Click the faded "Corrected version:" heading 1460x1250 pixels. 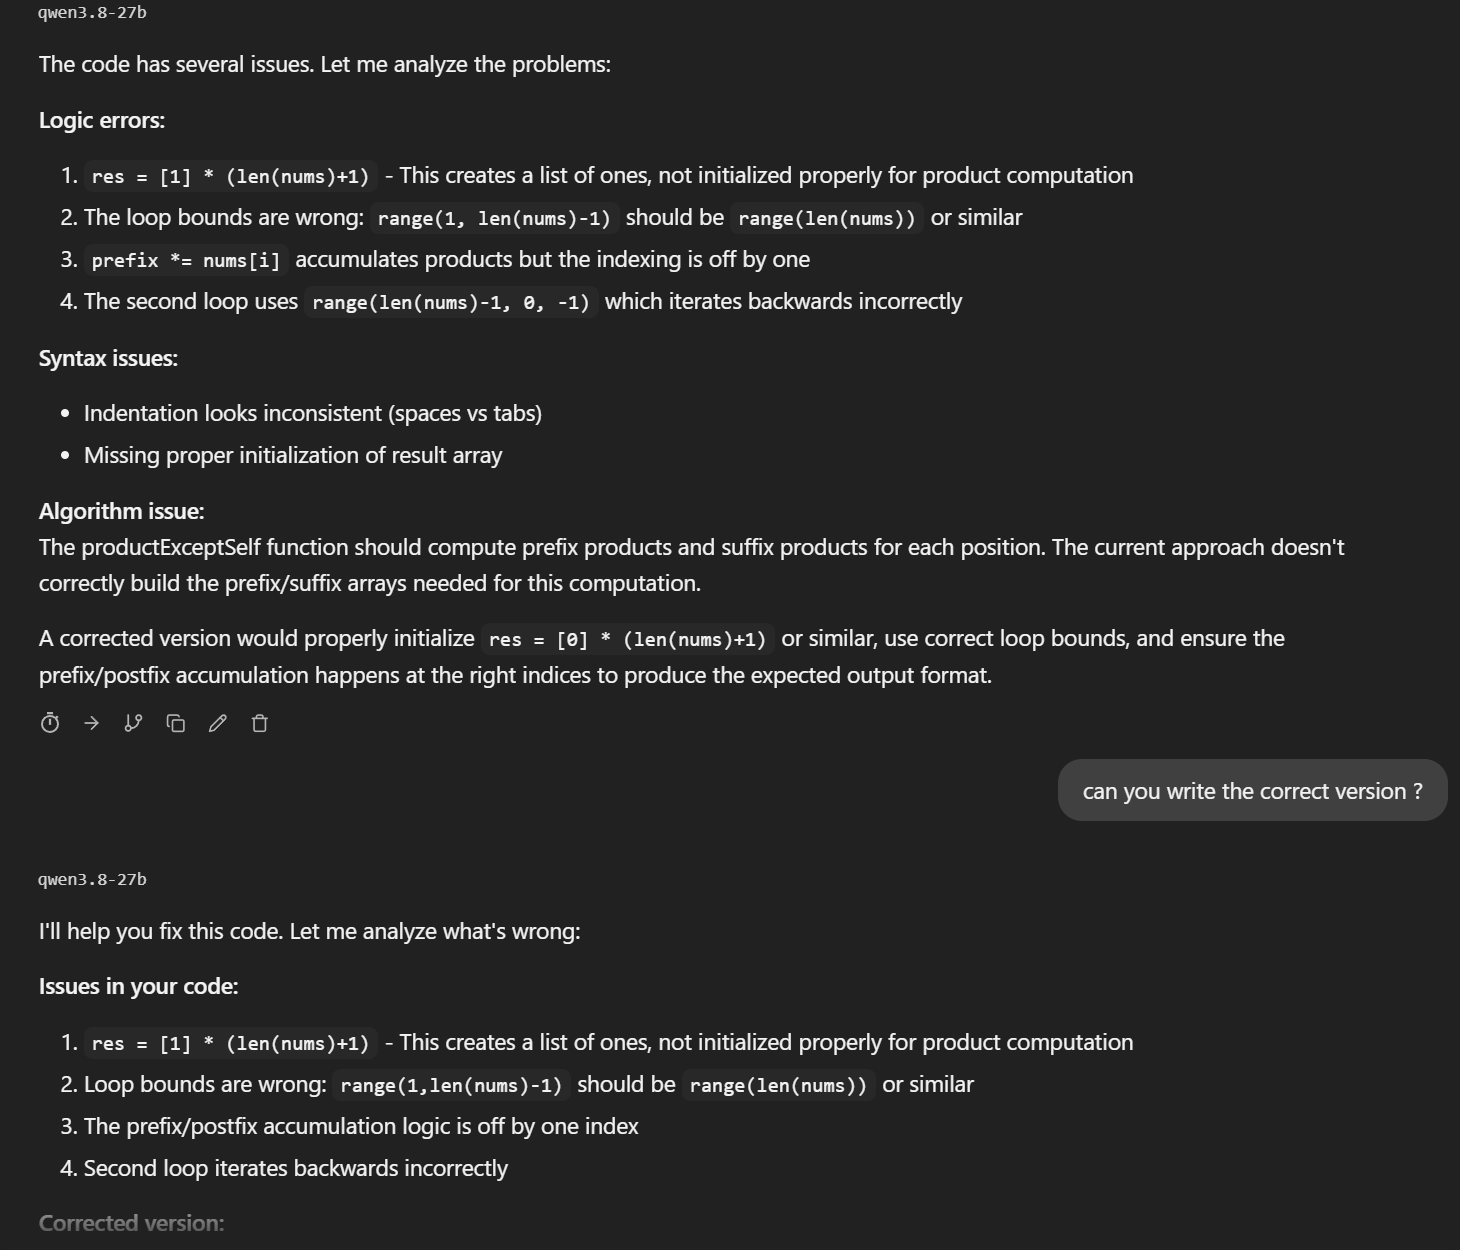[131, 1223]
